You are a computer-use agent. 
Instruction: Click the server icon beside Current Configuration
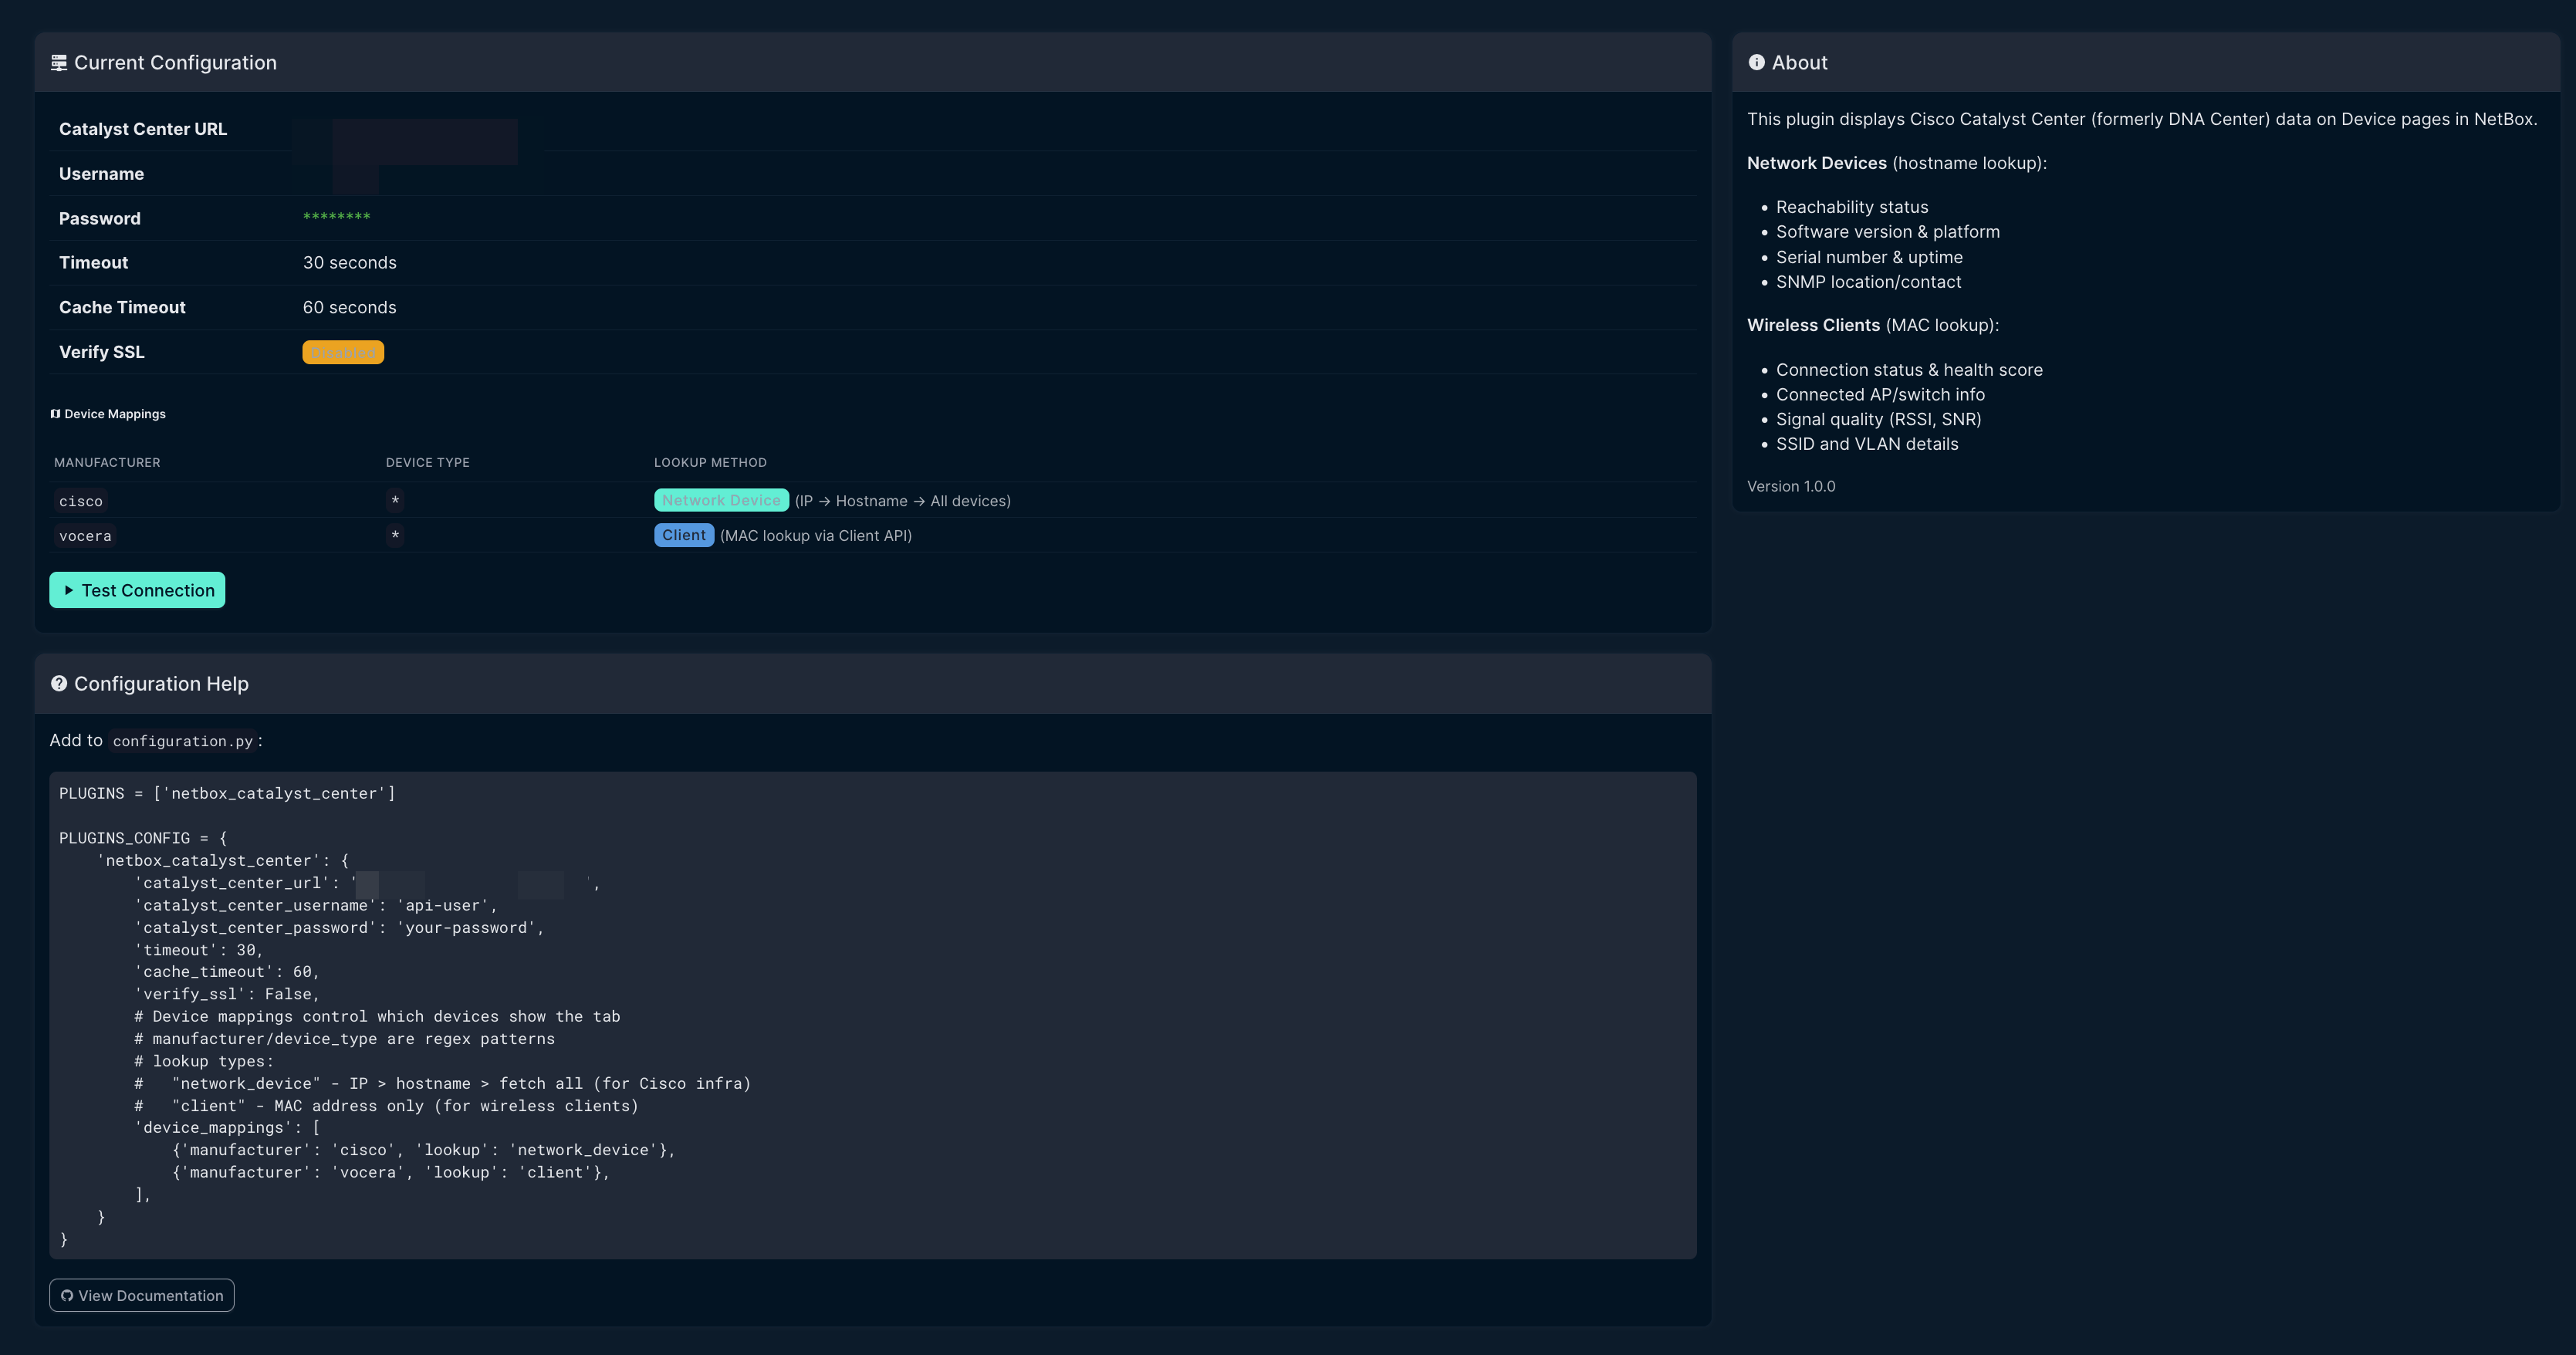pyautogui.click(x=59, y=63)
